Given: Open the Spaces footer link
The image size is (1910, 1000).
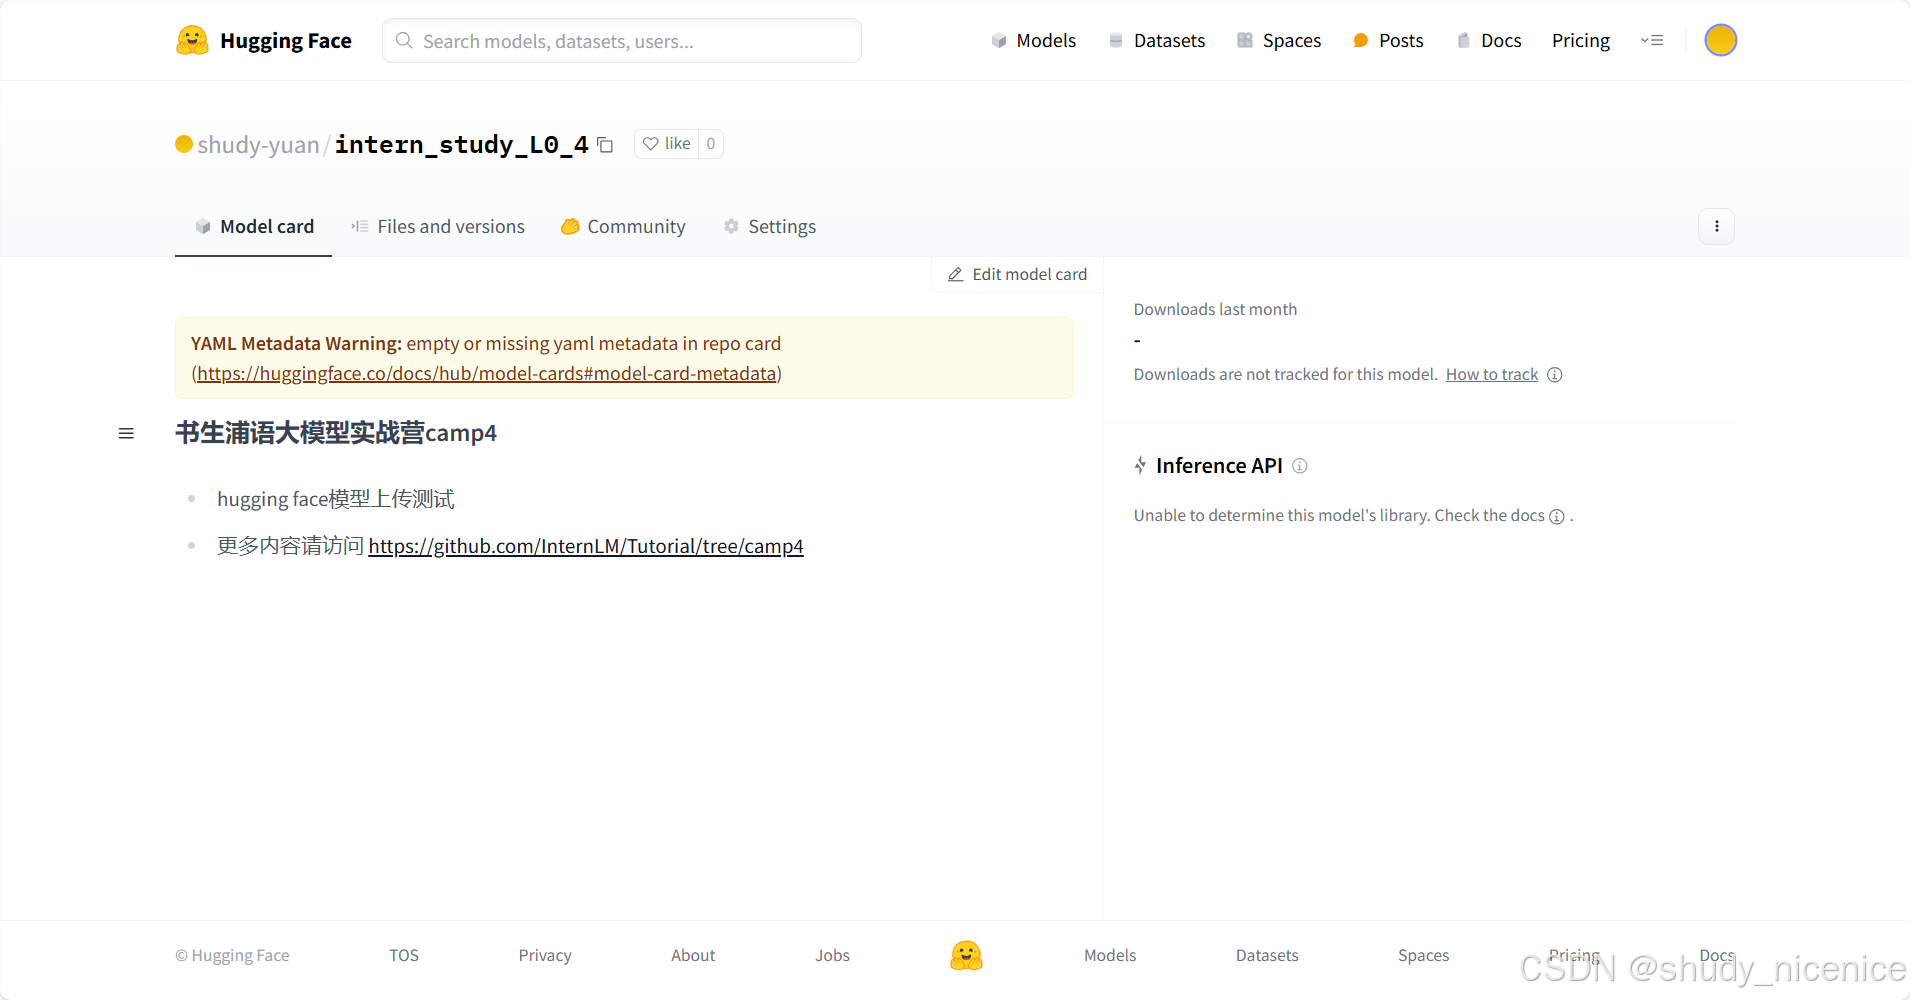Looking at the screenshot, I should point(1423,955).
